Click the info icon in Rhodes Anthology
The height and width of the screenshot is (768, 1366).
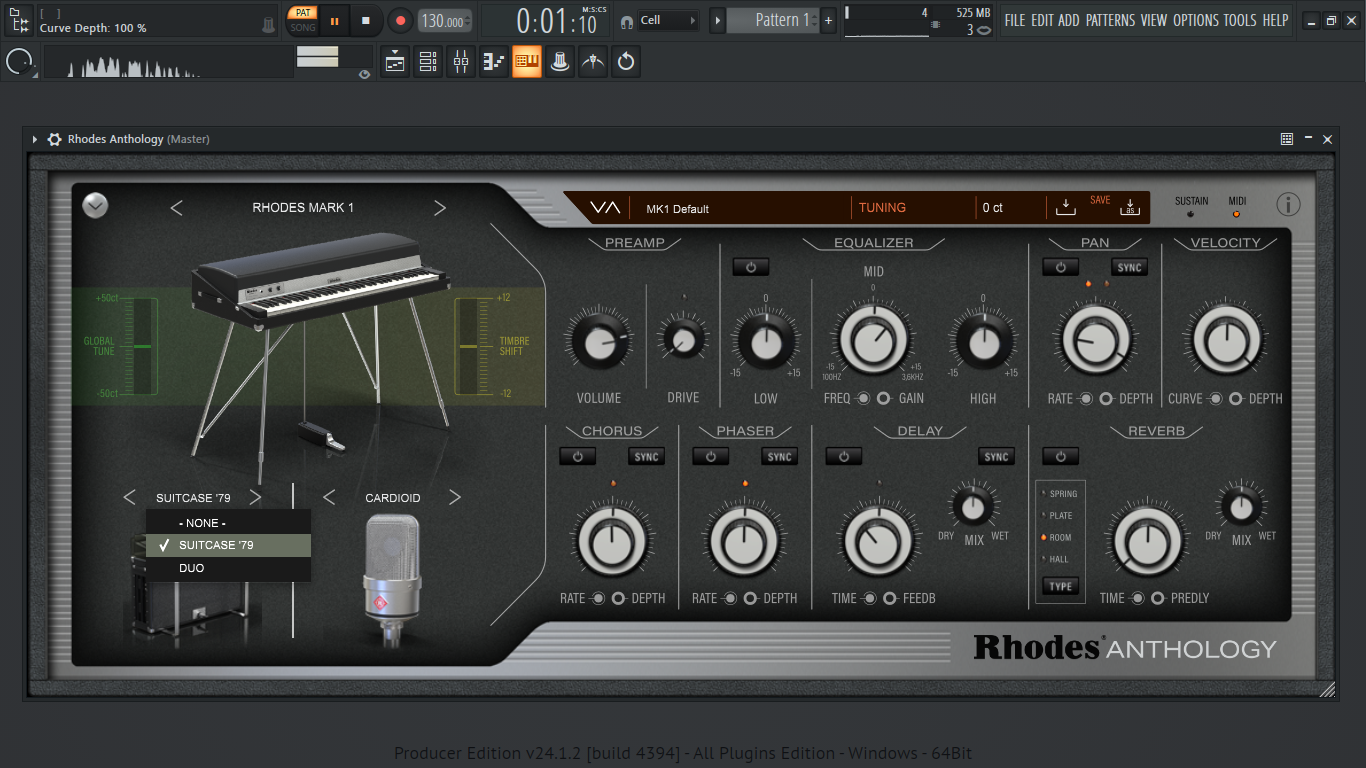(1288, 205)
